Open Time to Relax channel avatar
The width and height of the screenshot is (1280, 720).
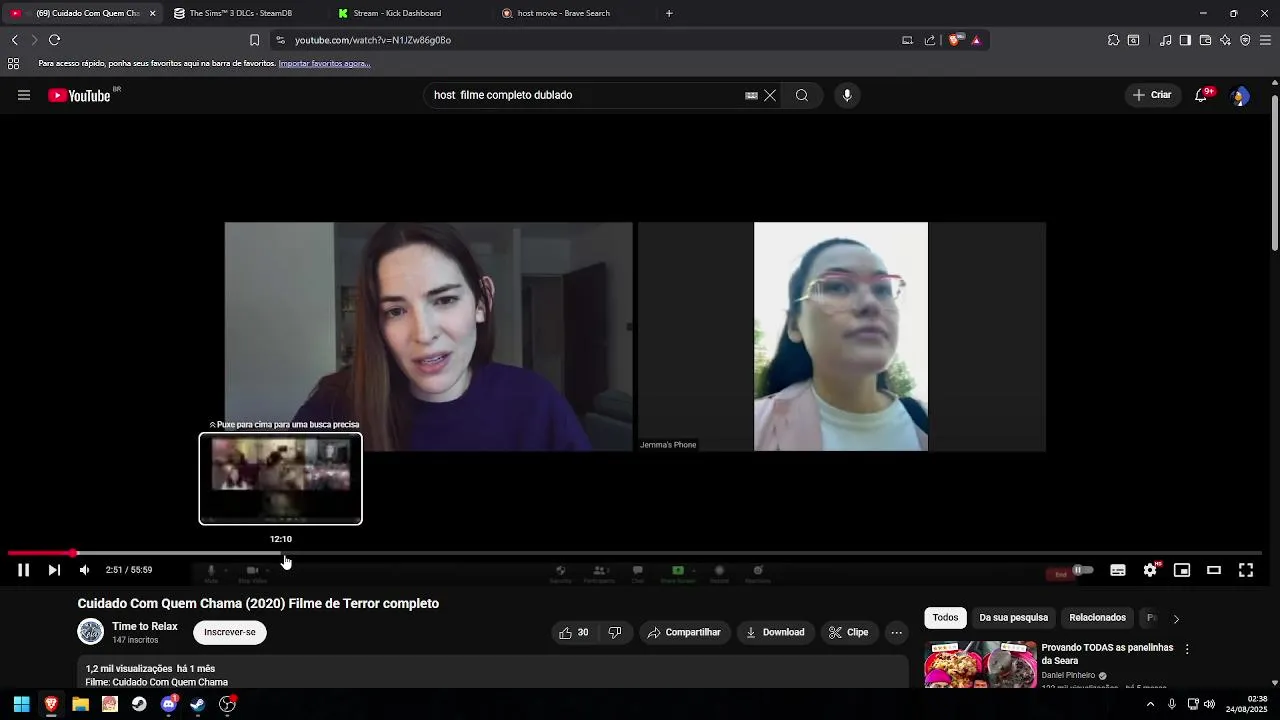click(91, 632)
